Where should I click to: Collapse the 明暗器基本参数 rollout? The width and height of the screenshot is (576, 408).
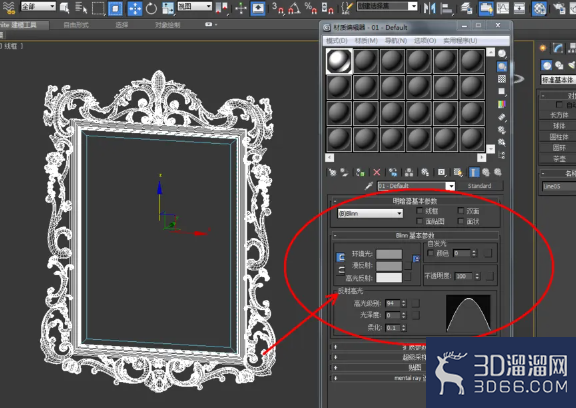click(x=415, y=201)
